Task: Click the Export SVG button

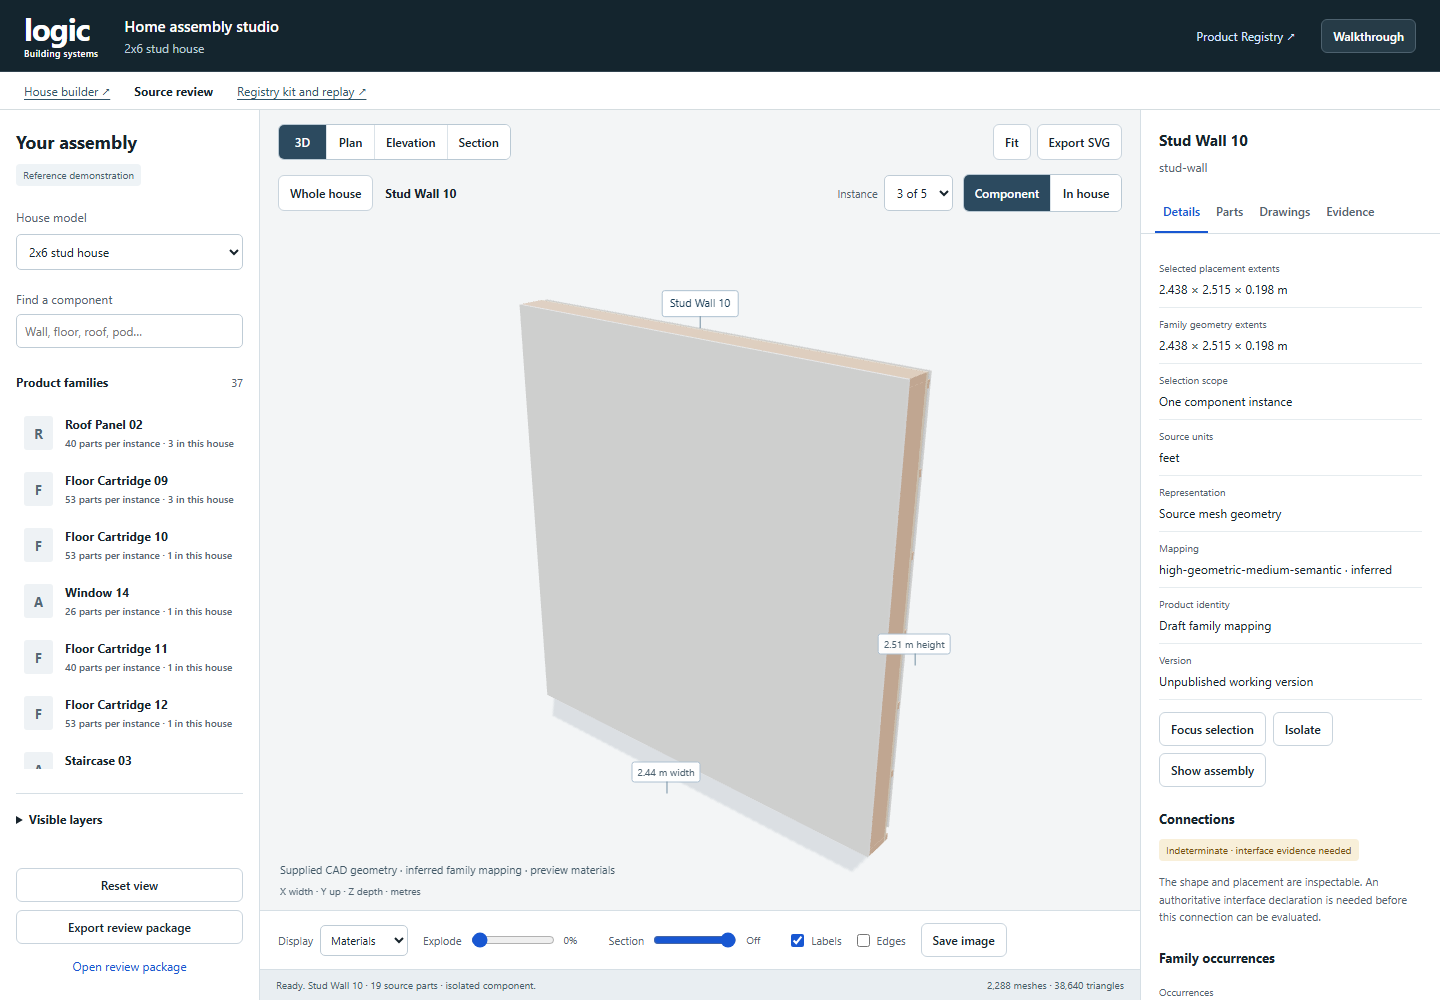Action: tap(1079, 143)
